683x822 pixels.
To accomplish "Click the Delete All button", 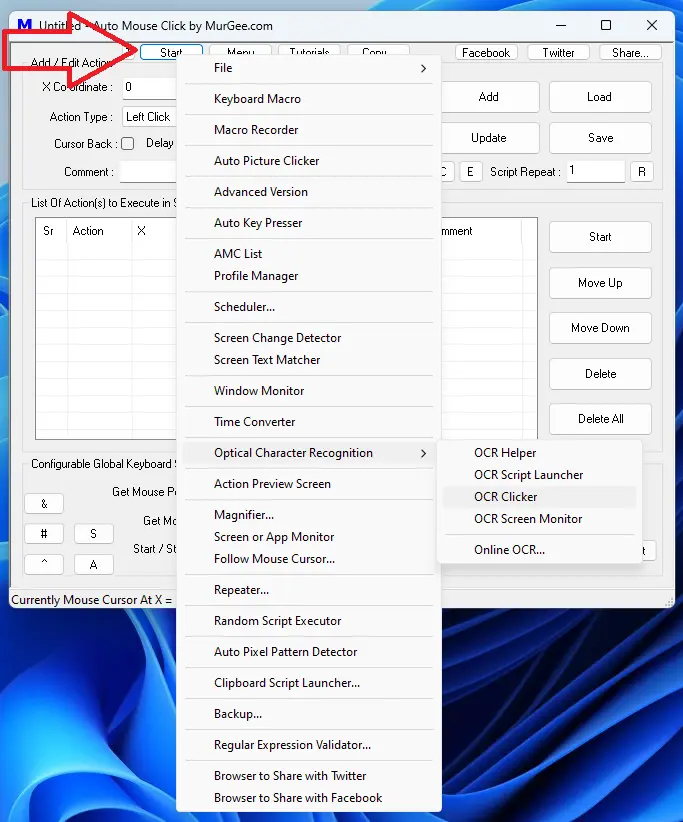I will click(x=600, y=419).
